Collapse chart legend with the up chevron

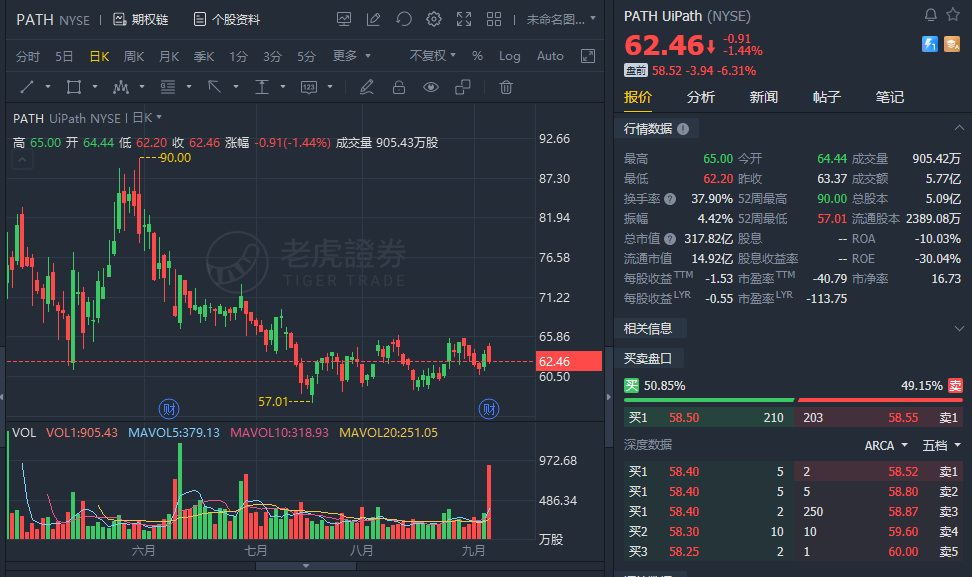(22, 160)
